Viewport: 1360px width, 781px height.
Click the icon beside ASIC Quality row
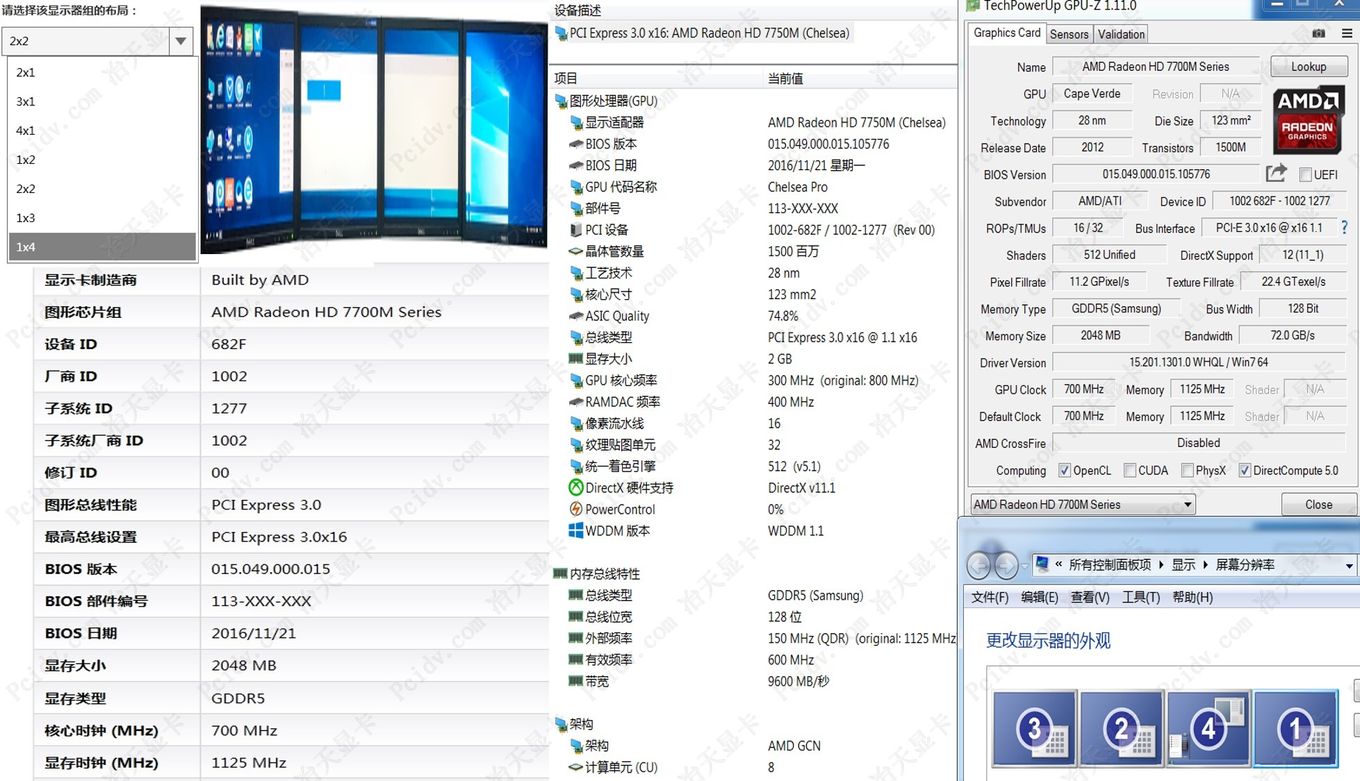(576, 316)
